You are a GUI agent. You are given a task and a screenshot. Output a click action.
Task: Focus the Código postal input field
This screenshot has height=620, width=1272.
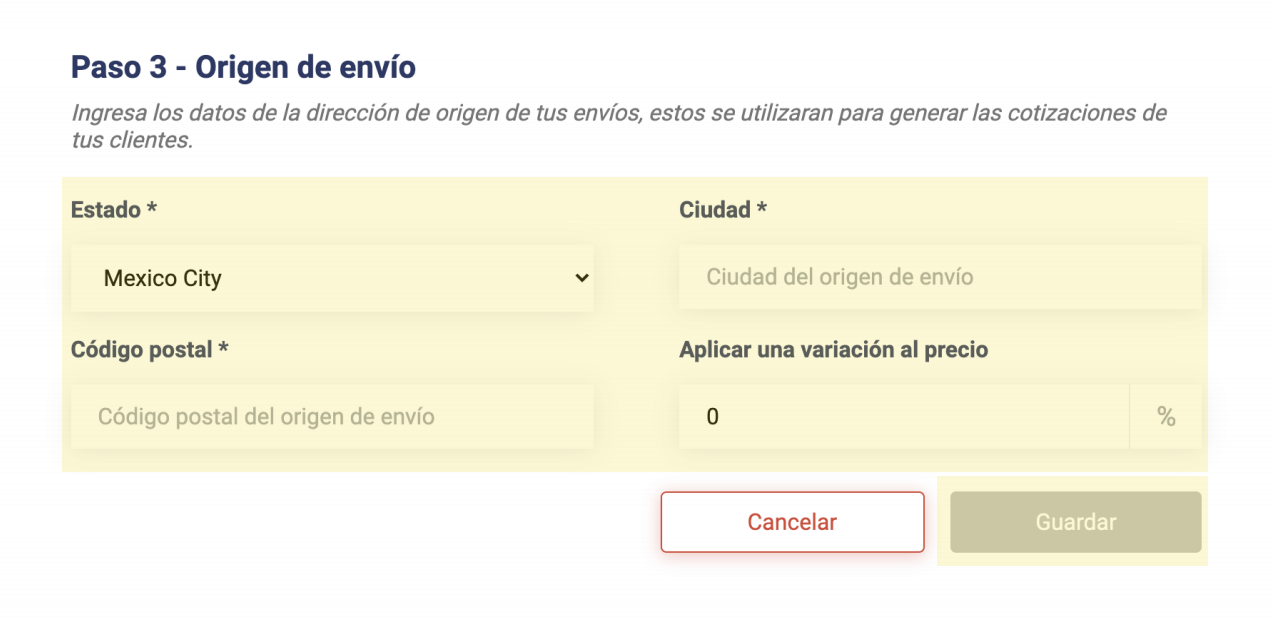pyautogui.click(x=332, y=416)
